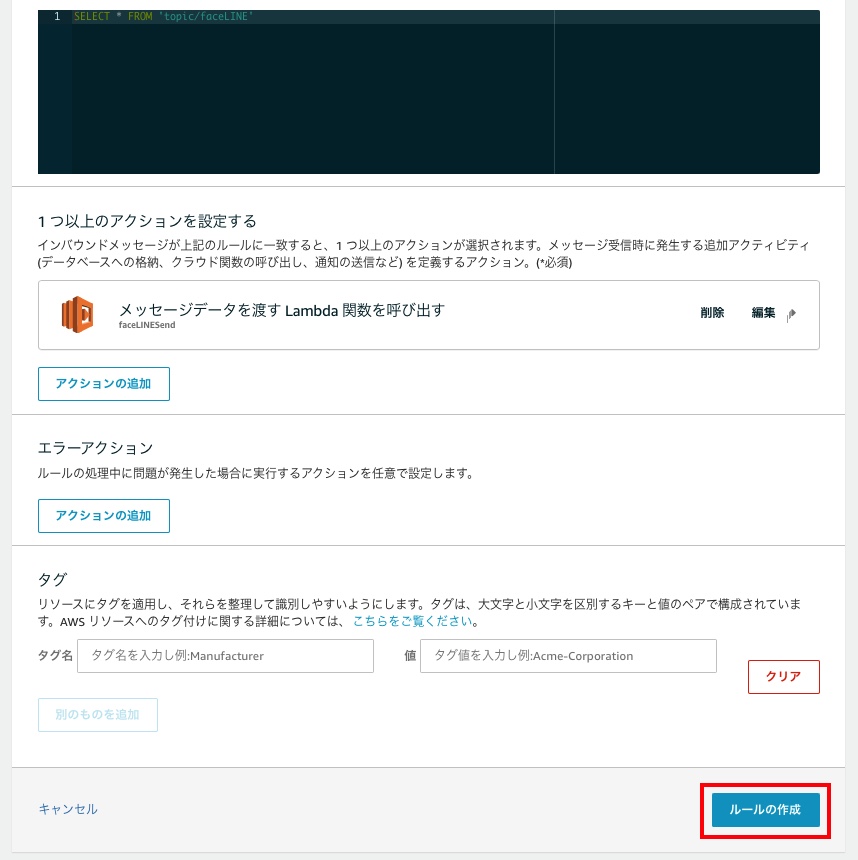This screenshot has width=858, height=860.
Task: Click the Lambda action card
Action: coord(428,315)
